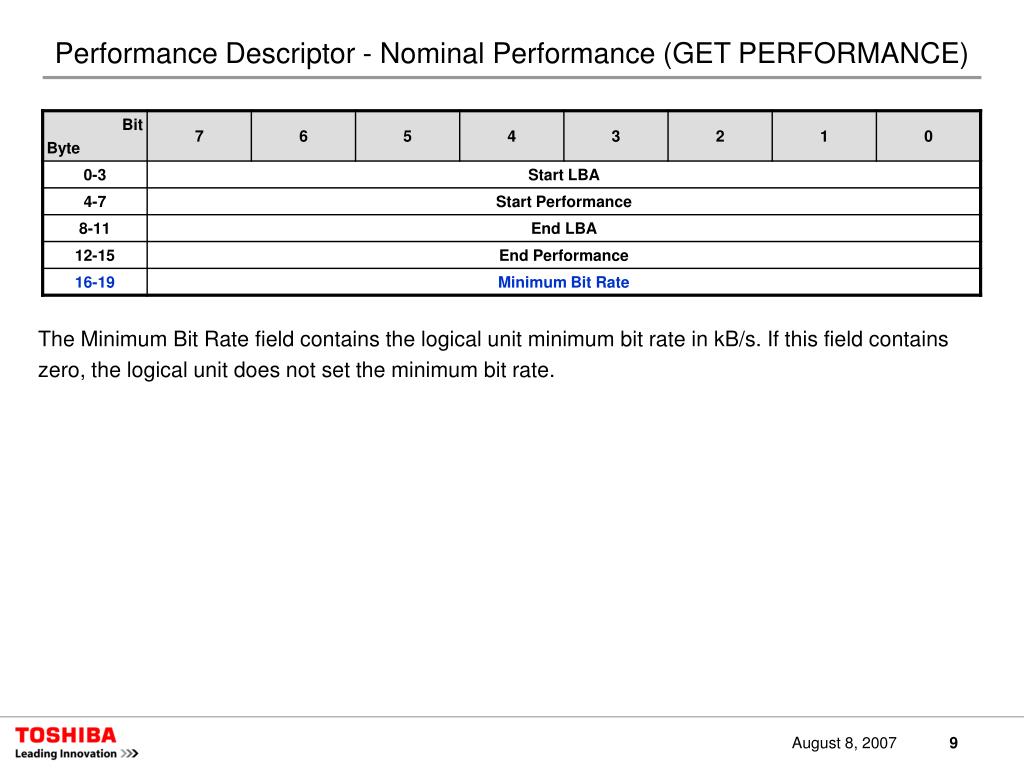Image resolution: width=1024 pixels, height=768 pixels.
Task: Select the bit 3 column header
Action: click(x=616, y=136)
